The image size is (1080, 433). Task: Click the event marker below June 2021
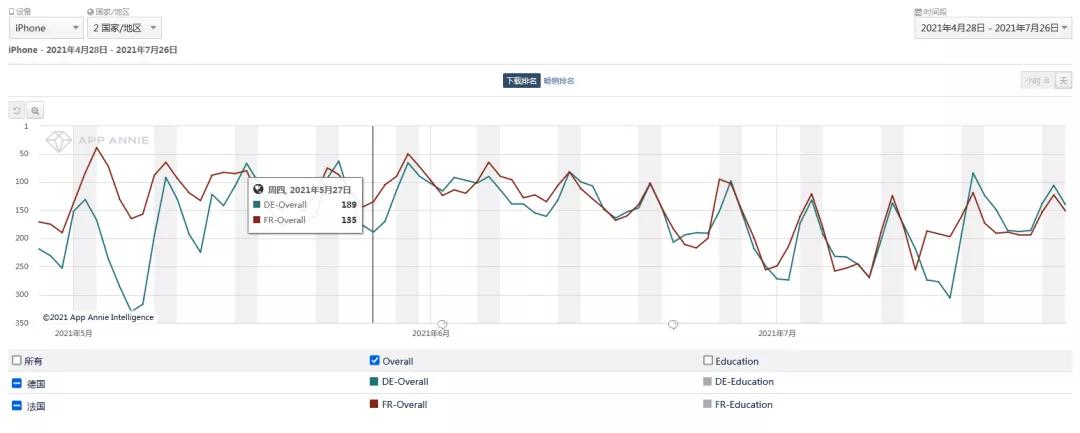pyautogui.click(x=443, y=325)
